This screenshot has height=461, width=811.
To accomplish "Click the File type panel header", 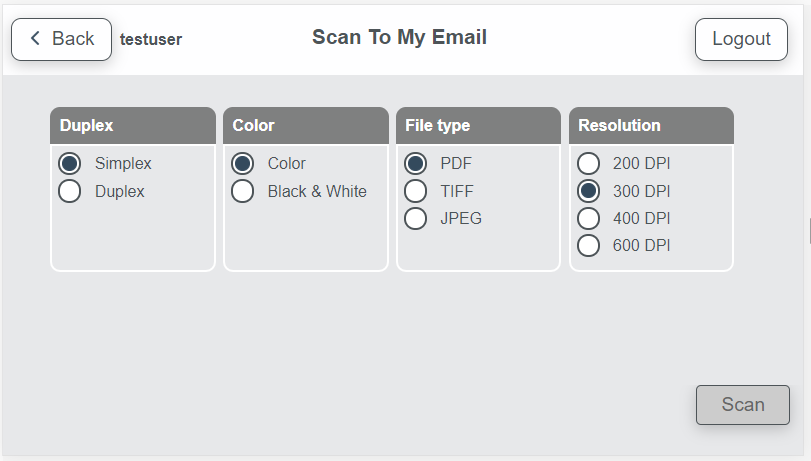I will pos(479,126).
